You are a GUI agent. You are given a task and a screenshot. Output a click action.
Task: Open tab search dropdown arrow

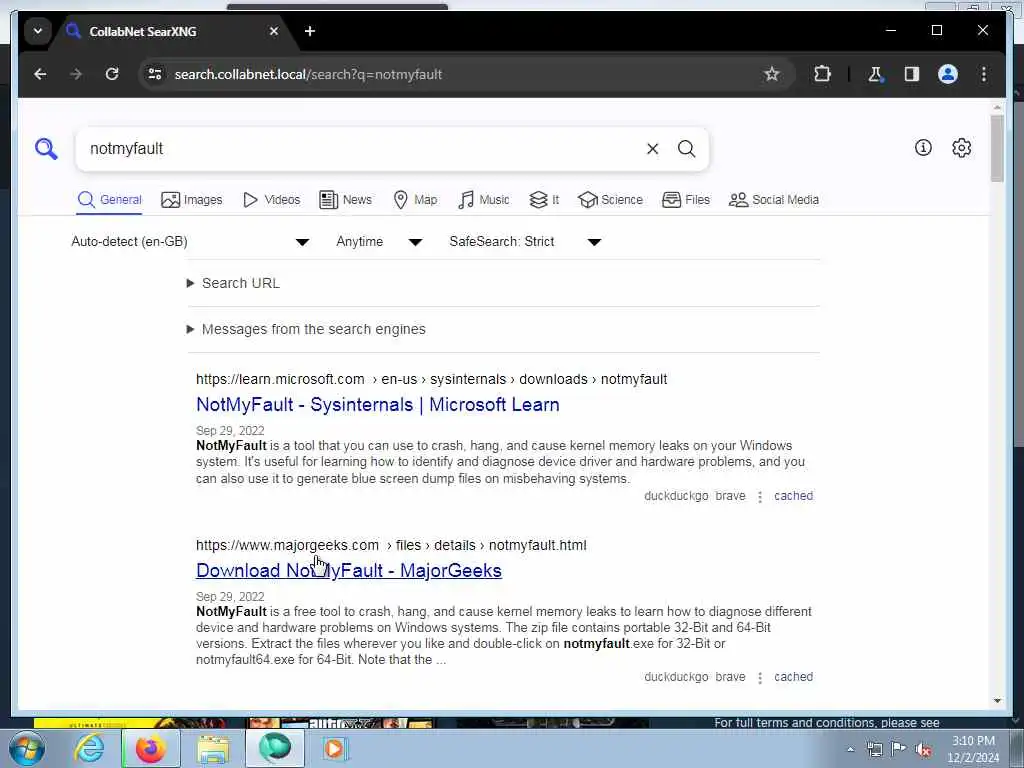click(x=38, y=31)
